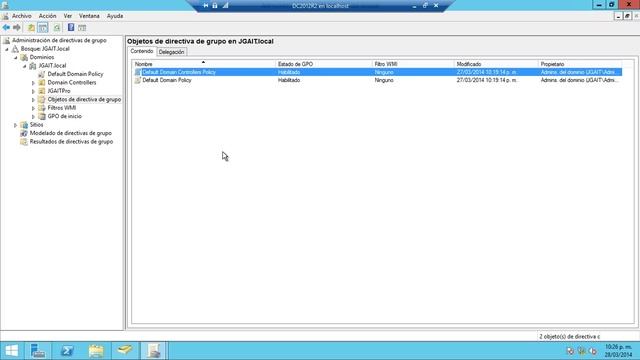The width and height of the screenshot is (640, 360).
Task: Click the Group Policy Management taskbar icon
Action: (x=154, y=351)
